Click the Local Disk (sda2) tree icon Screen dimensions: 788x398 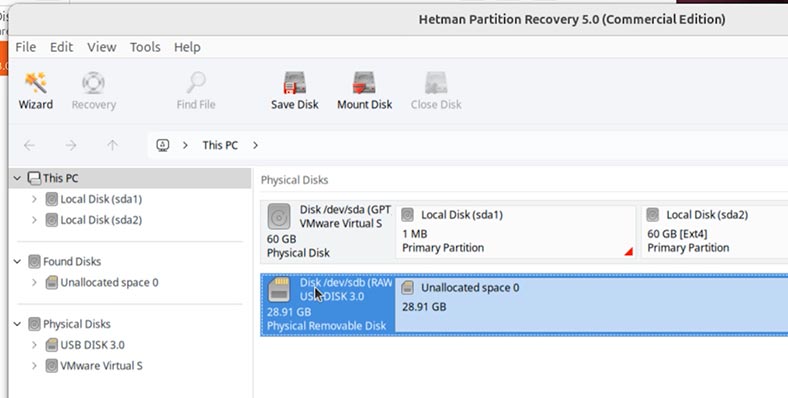pyautogui.click(x=51, y=220)
